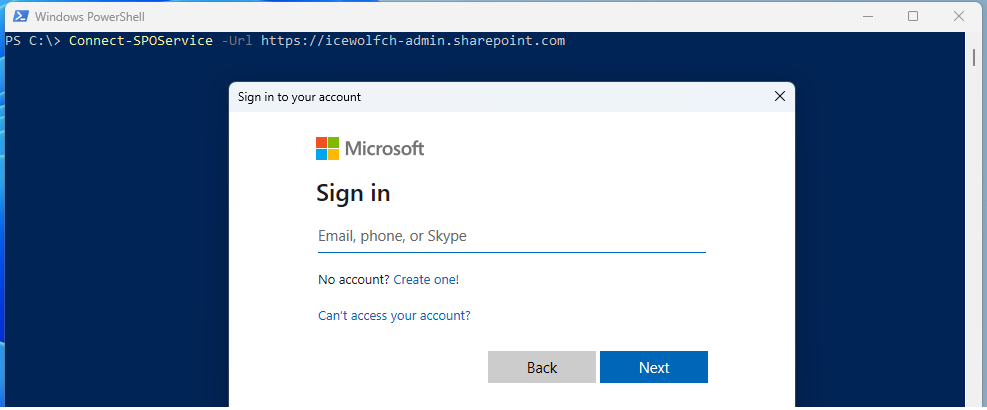
Task: Maximize the Windows PowerShell window
Action: point(913,16)
